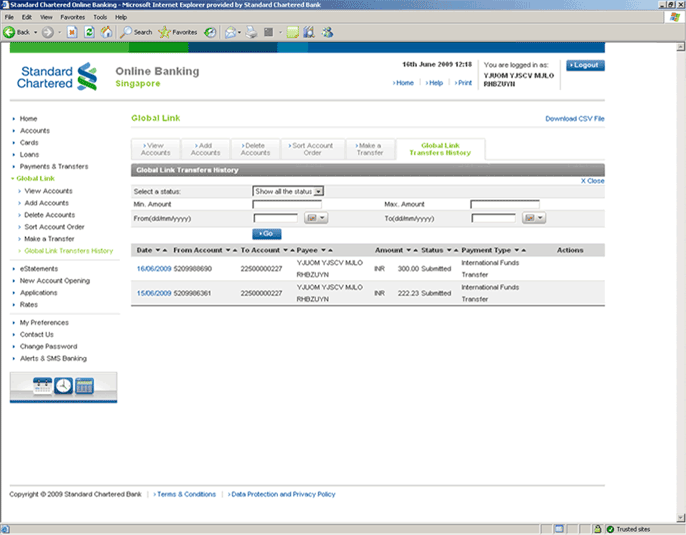Viewport: 686px width, 535px height.
Task: Click the green Discuss toolbar icon
Action: click(x=292, y=32)
